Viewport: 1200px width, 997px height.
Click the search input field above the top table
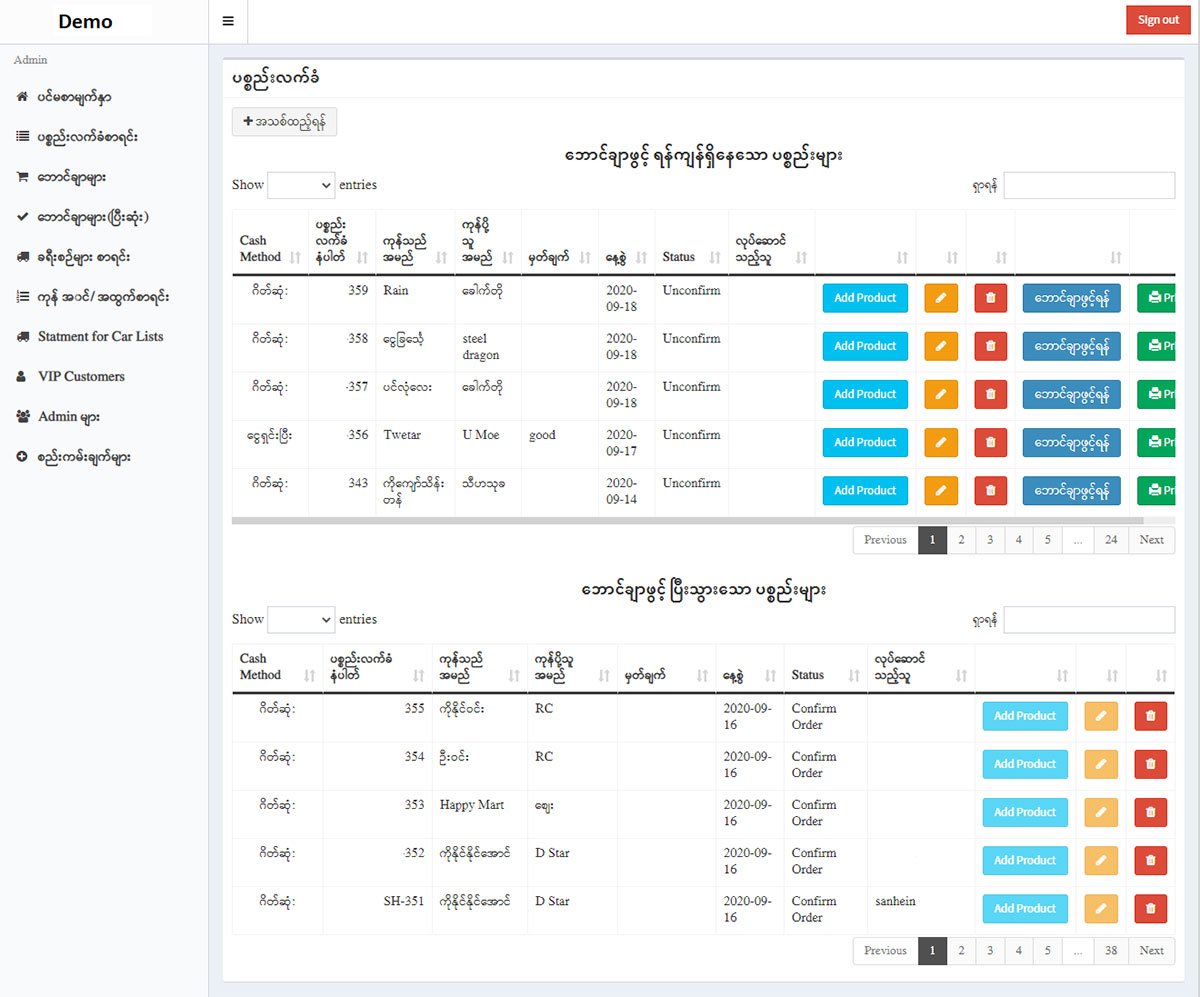click(1089, 185)
